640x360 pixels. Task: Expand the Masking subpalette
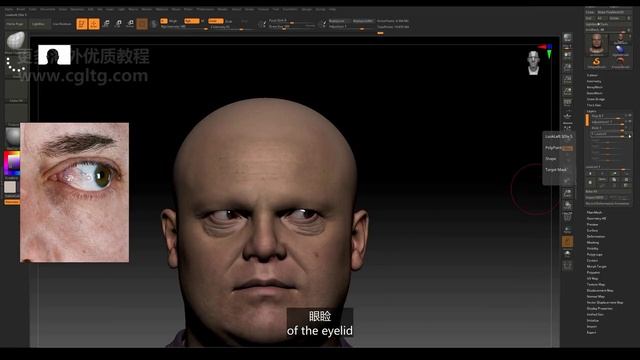click(x=593, y=242)
